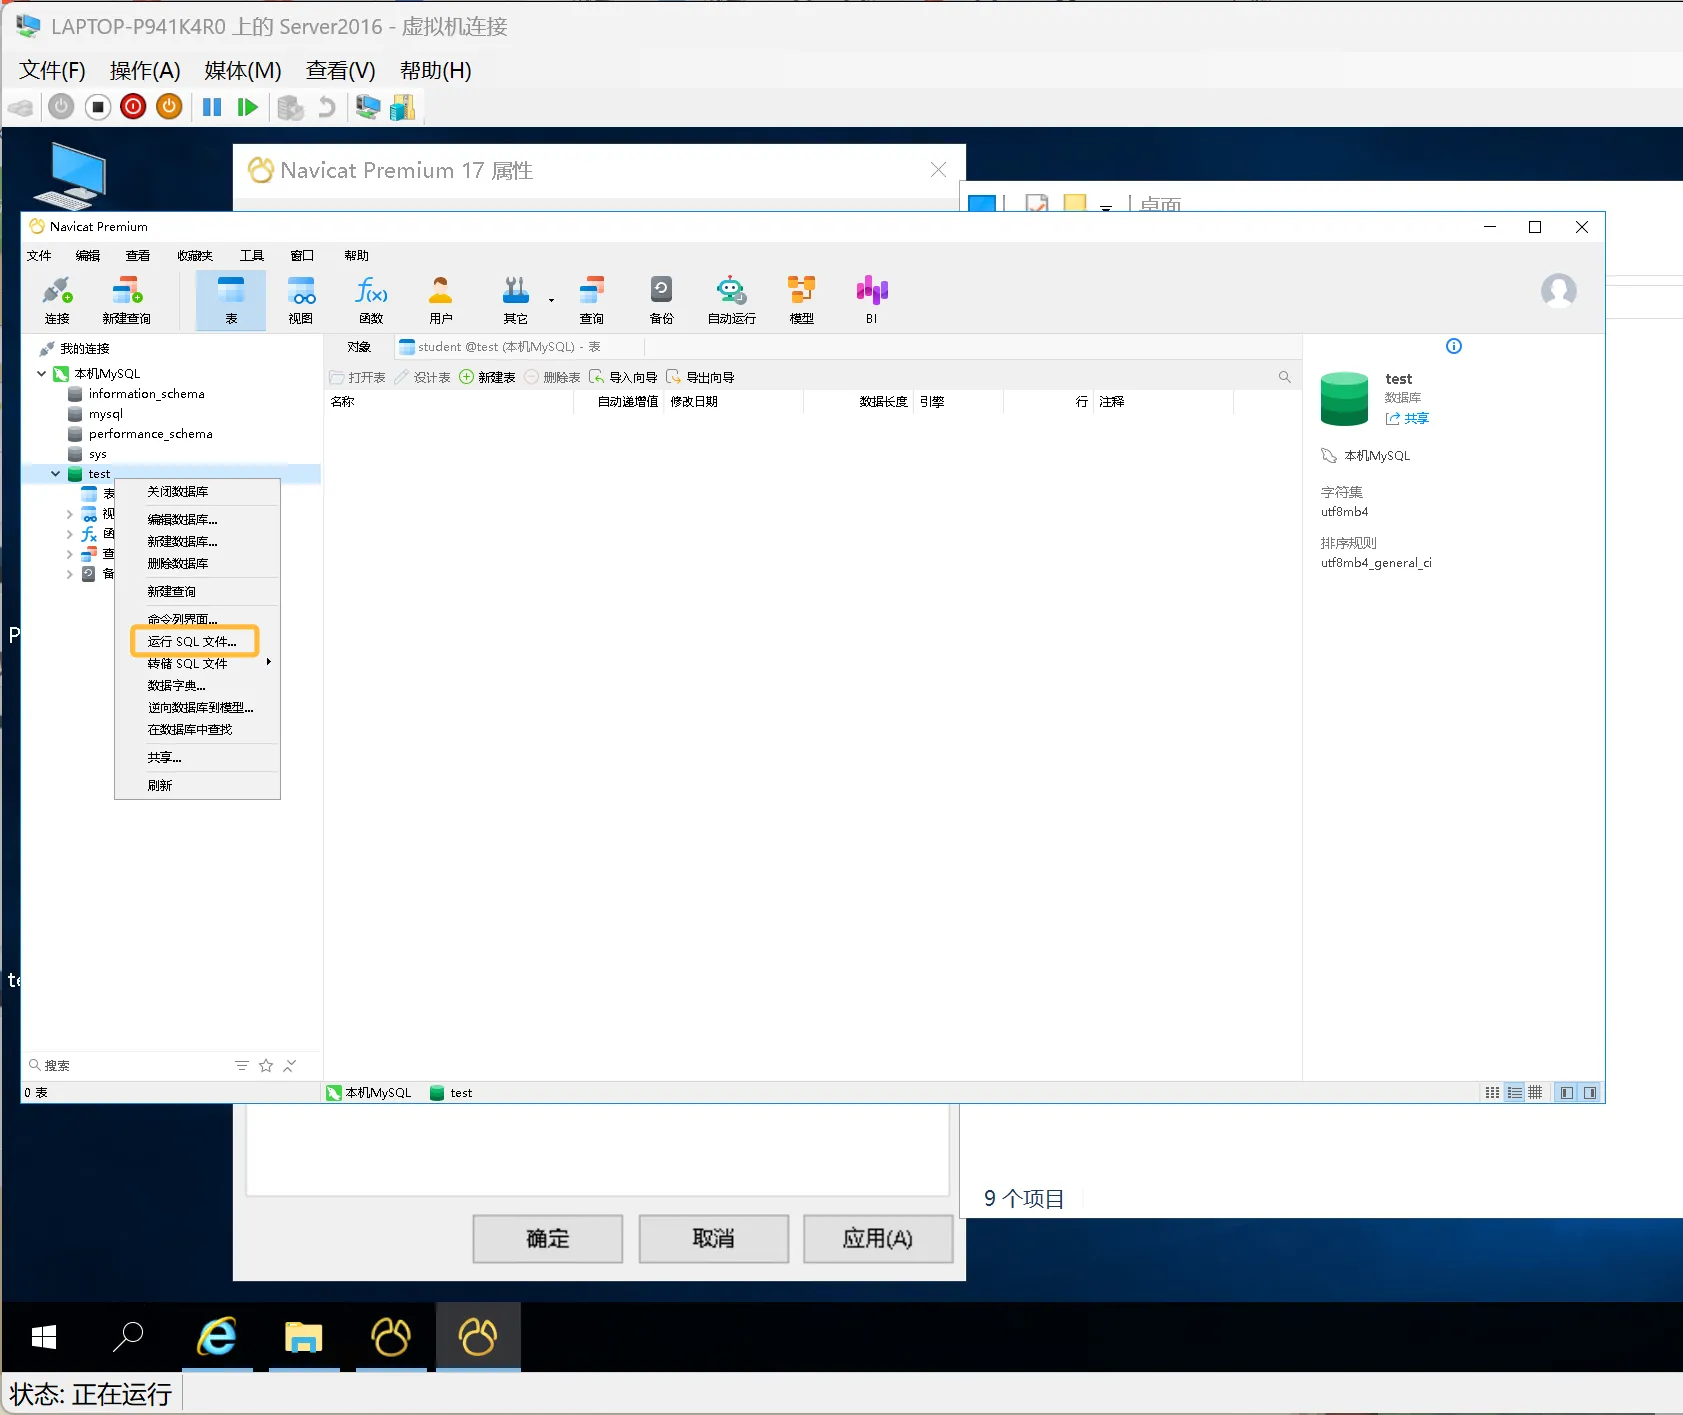Screen dimensions: 1683x1415
Task: Click the user avatar in Navicat
Action: tap(1558, 291)
